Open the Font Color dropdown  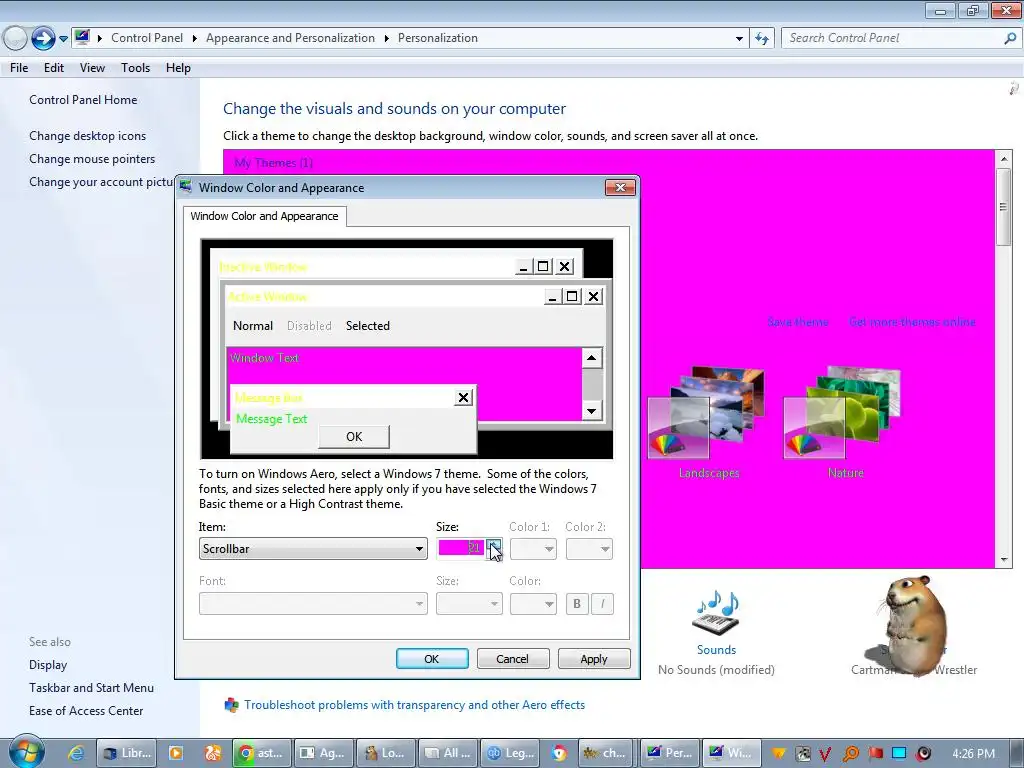point(533,603)
